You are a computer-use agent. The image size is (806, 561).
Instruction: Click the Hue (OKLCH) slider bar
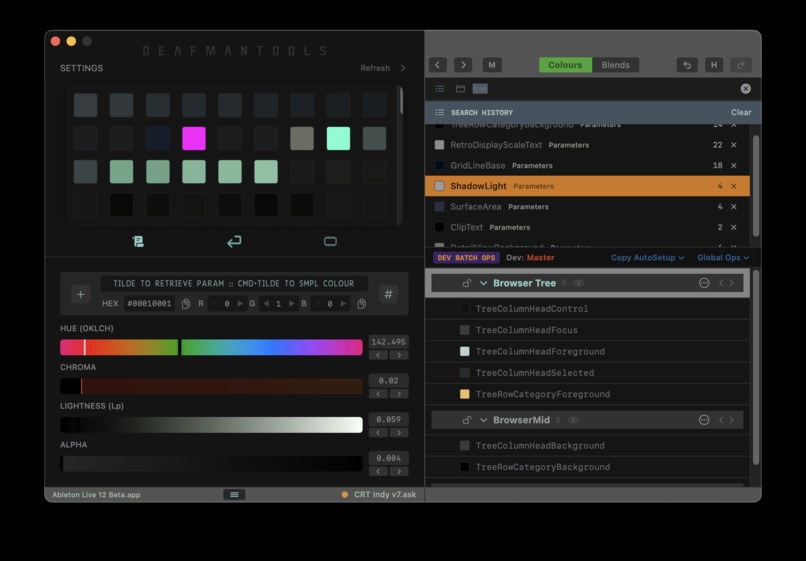coord(211,347)
